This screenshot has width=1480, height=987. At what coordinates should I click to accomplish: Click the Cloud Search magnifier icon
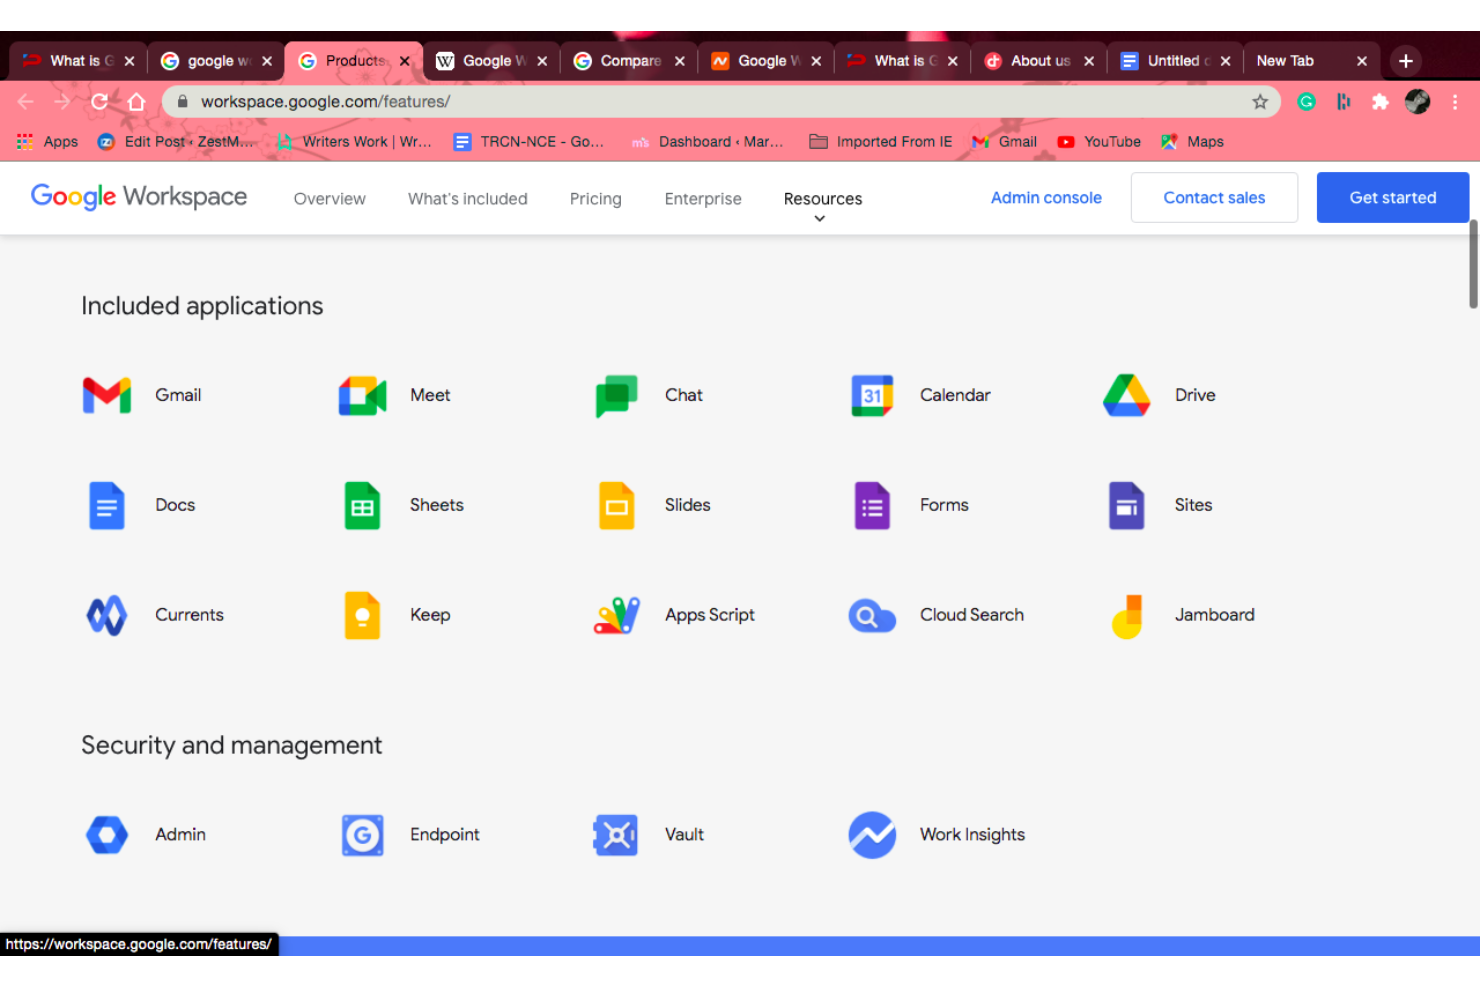(871, 615)
